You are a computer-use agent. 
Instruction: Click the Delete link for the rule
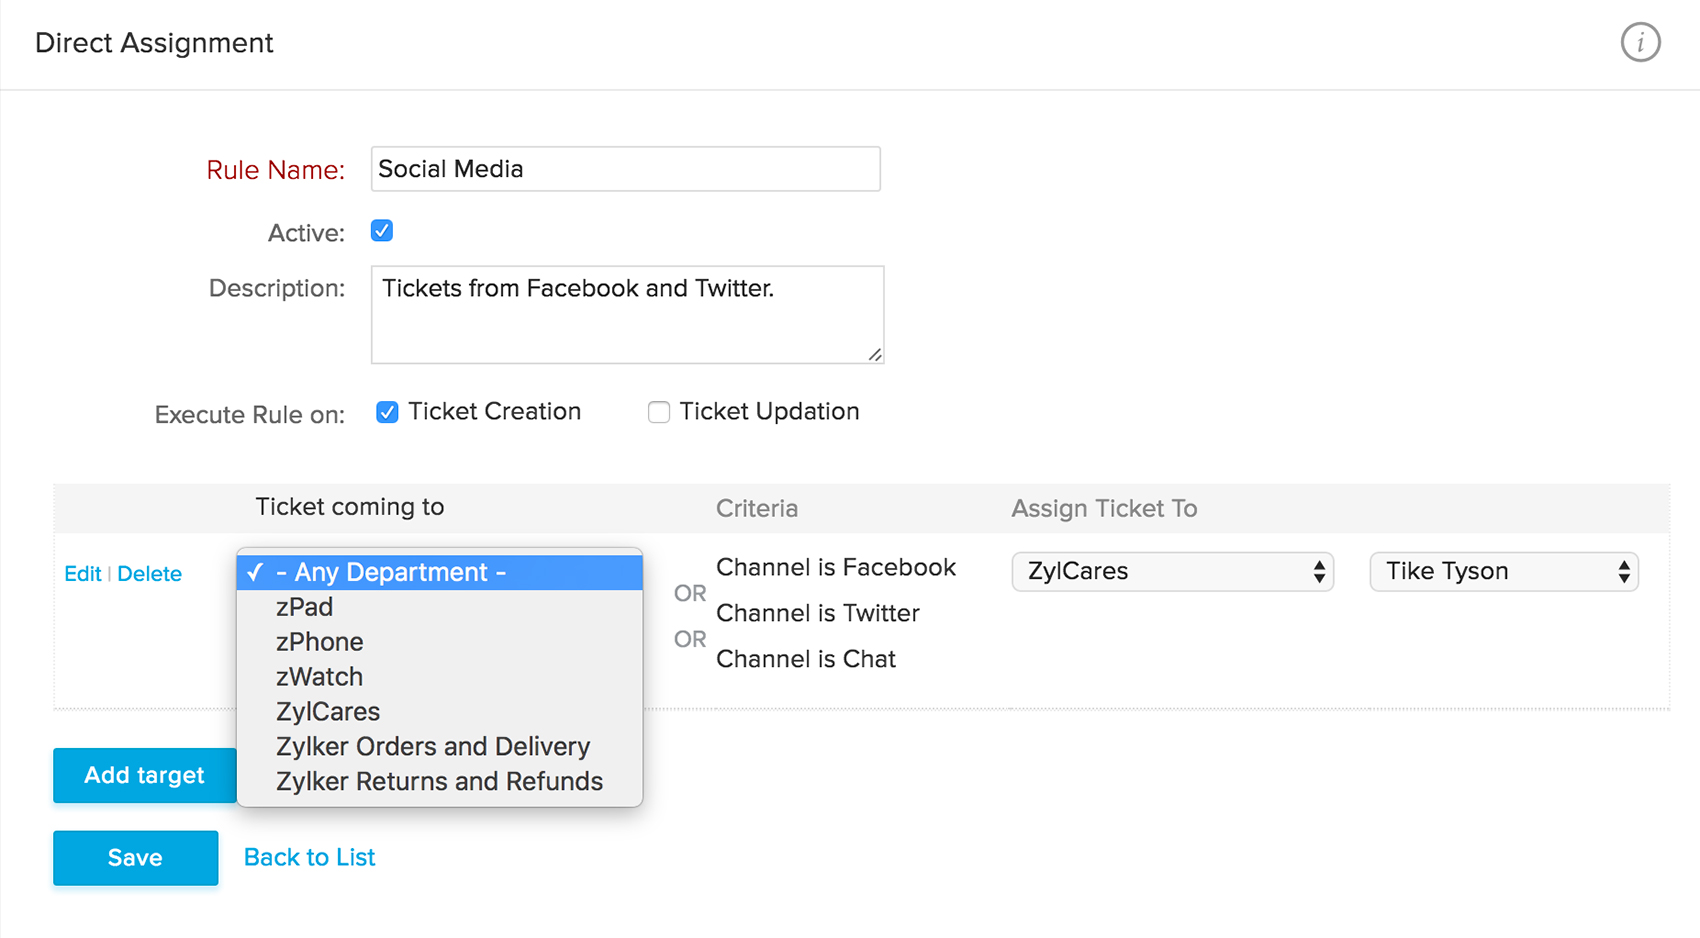[x=149, y=574]
